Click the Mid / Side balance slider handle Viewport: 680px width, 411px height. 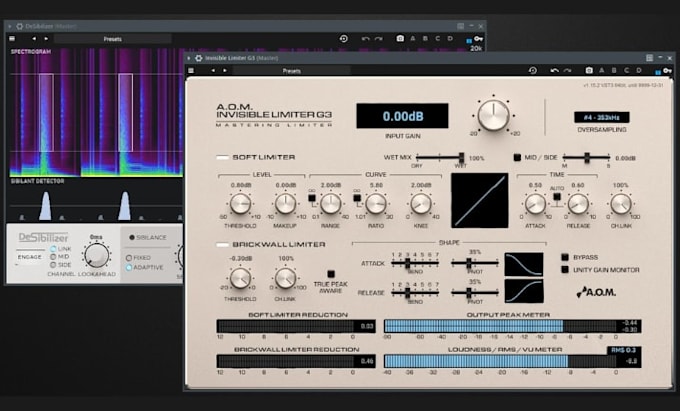coord(587,157)
